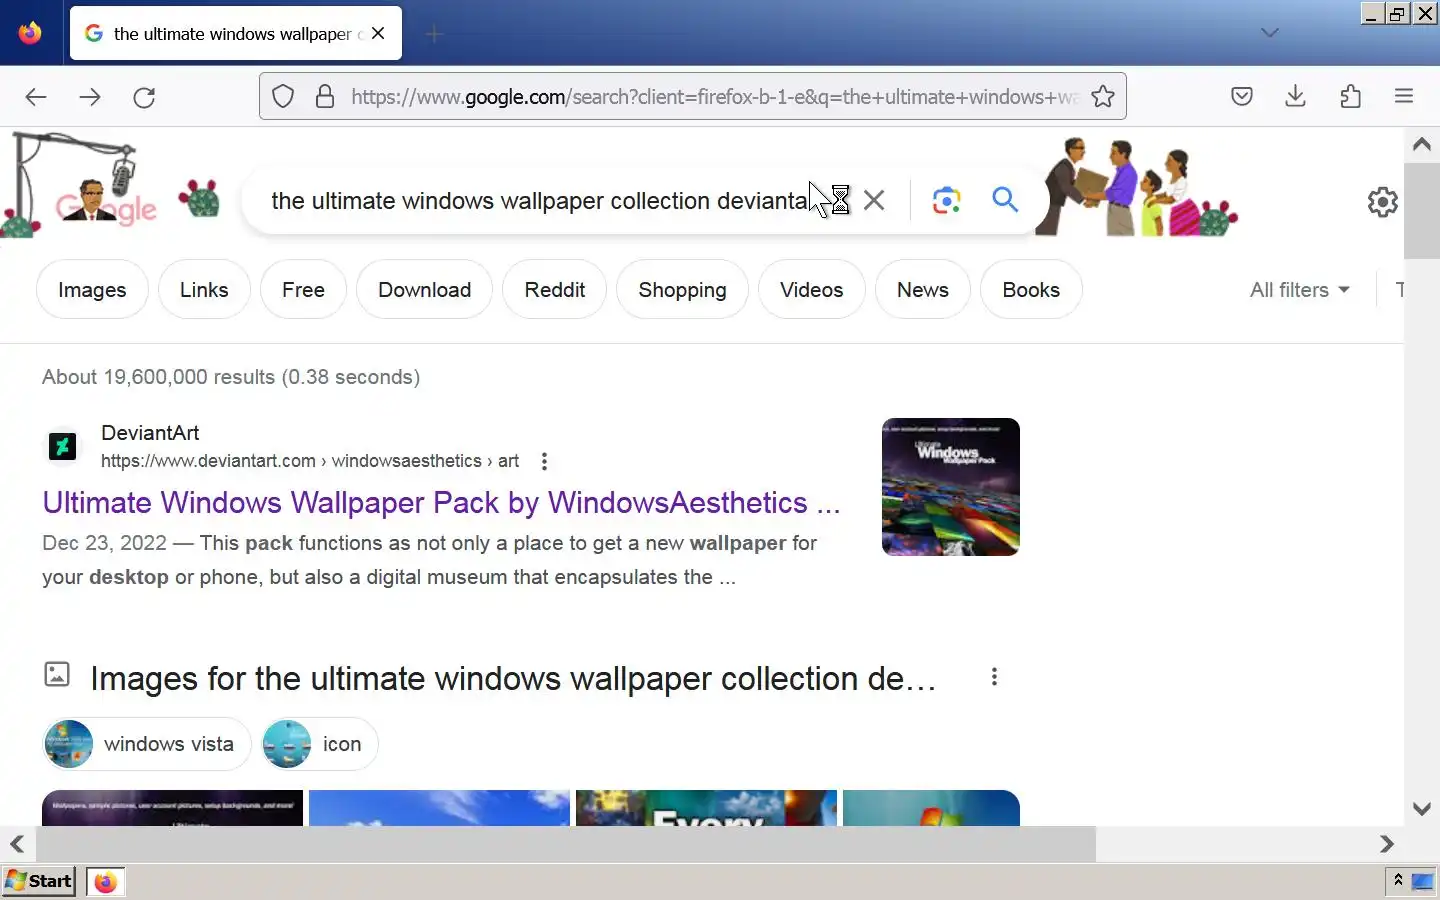
Task: Expand hidden system tray icons
Action: click(1398, 880)
